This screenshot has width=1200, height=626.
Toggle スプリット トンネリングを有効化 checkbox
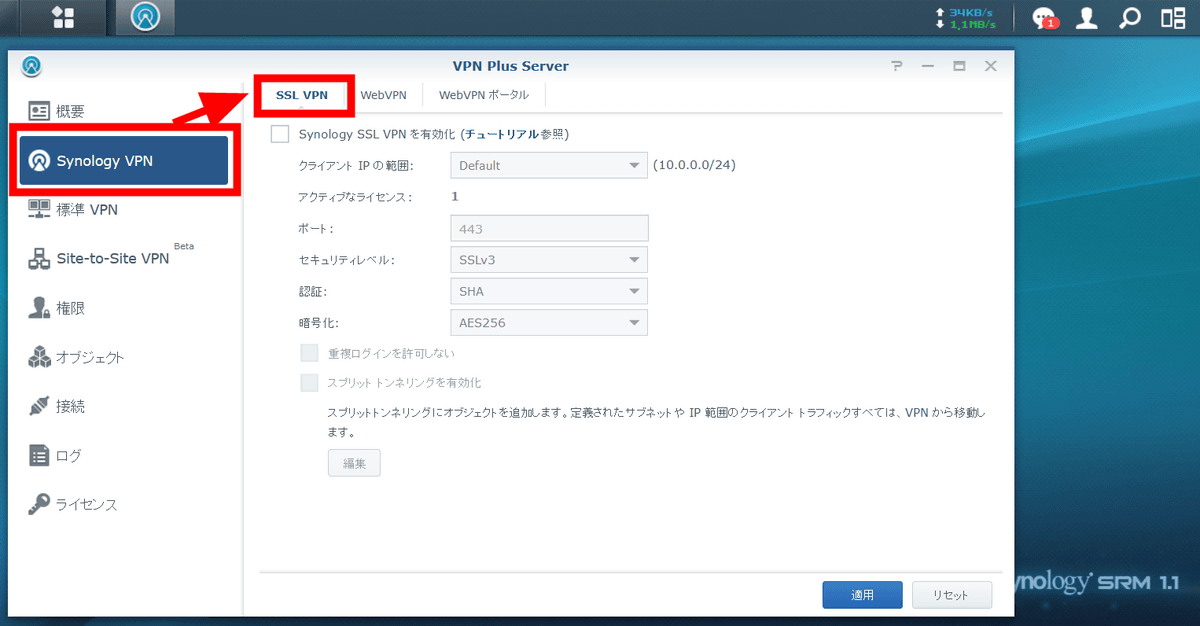point(309,382)
